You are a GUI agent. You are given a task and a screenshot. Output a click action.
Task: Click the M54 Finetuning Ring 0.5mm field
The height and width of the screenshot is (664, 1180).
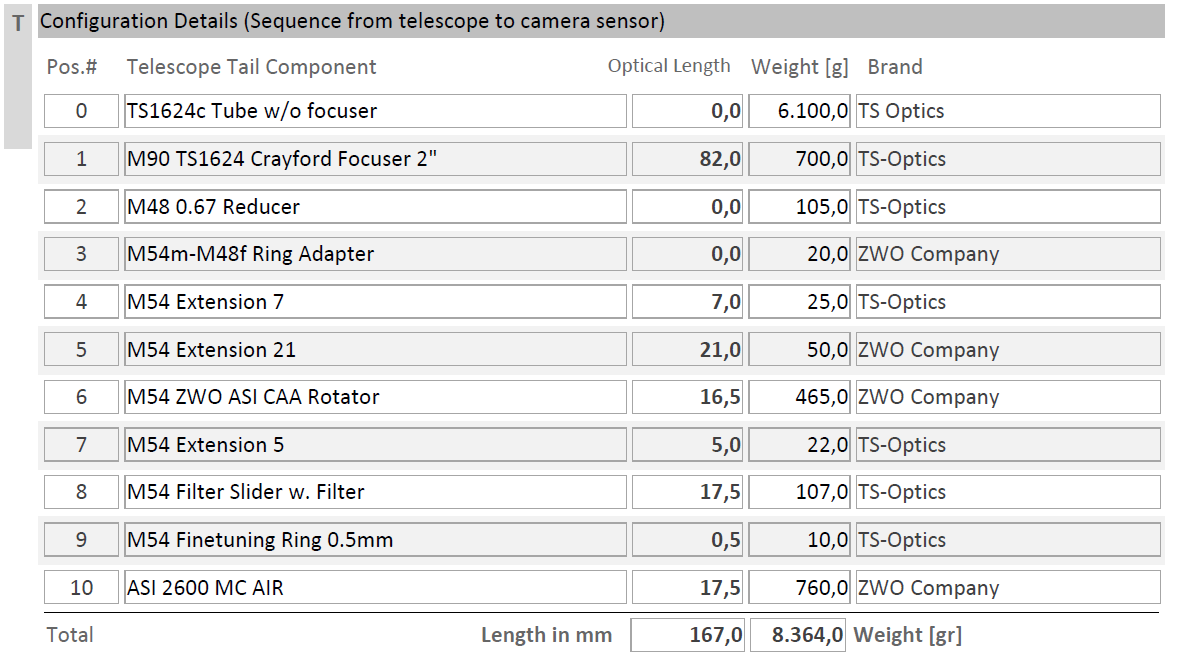(375, 540)
